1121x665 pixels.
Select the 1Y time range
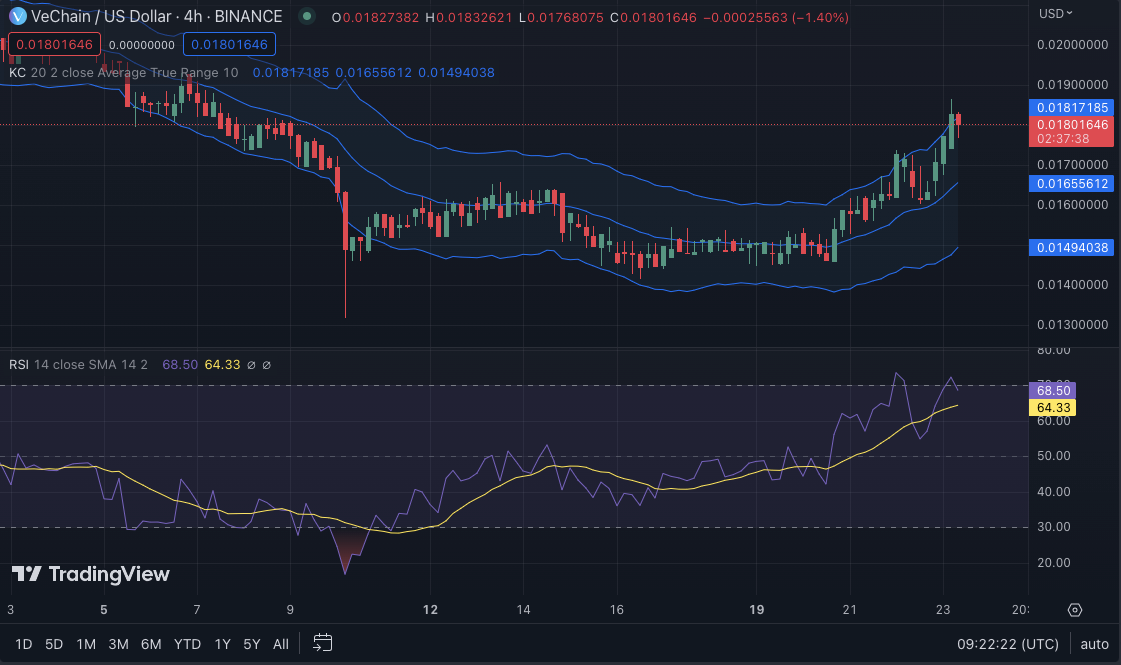[x=222, y=644]
